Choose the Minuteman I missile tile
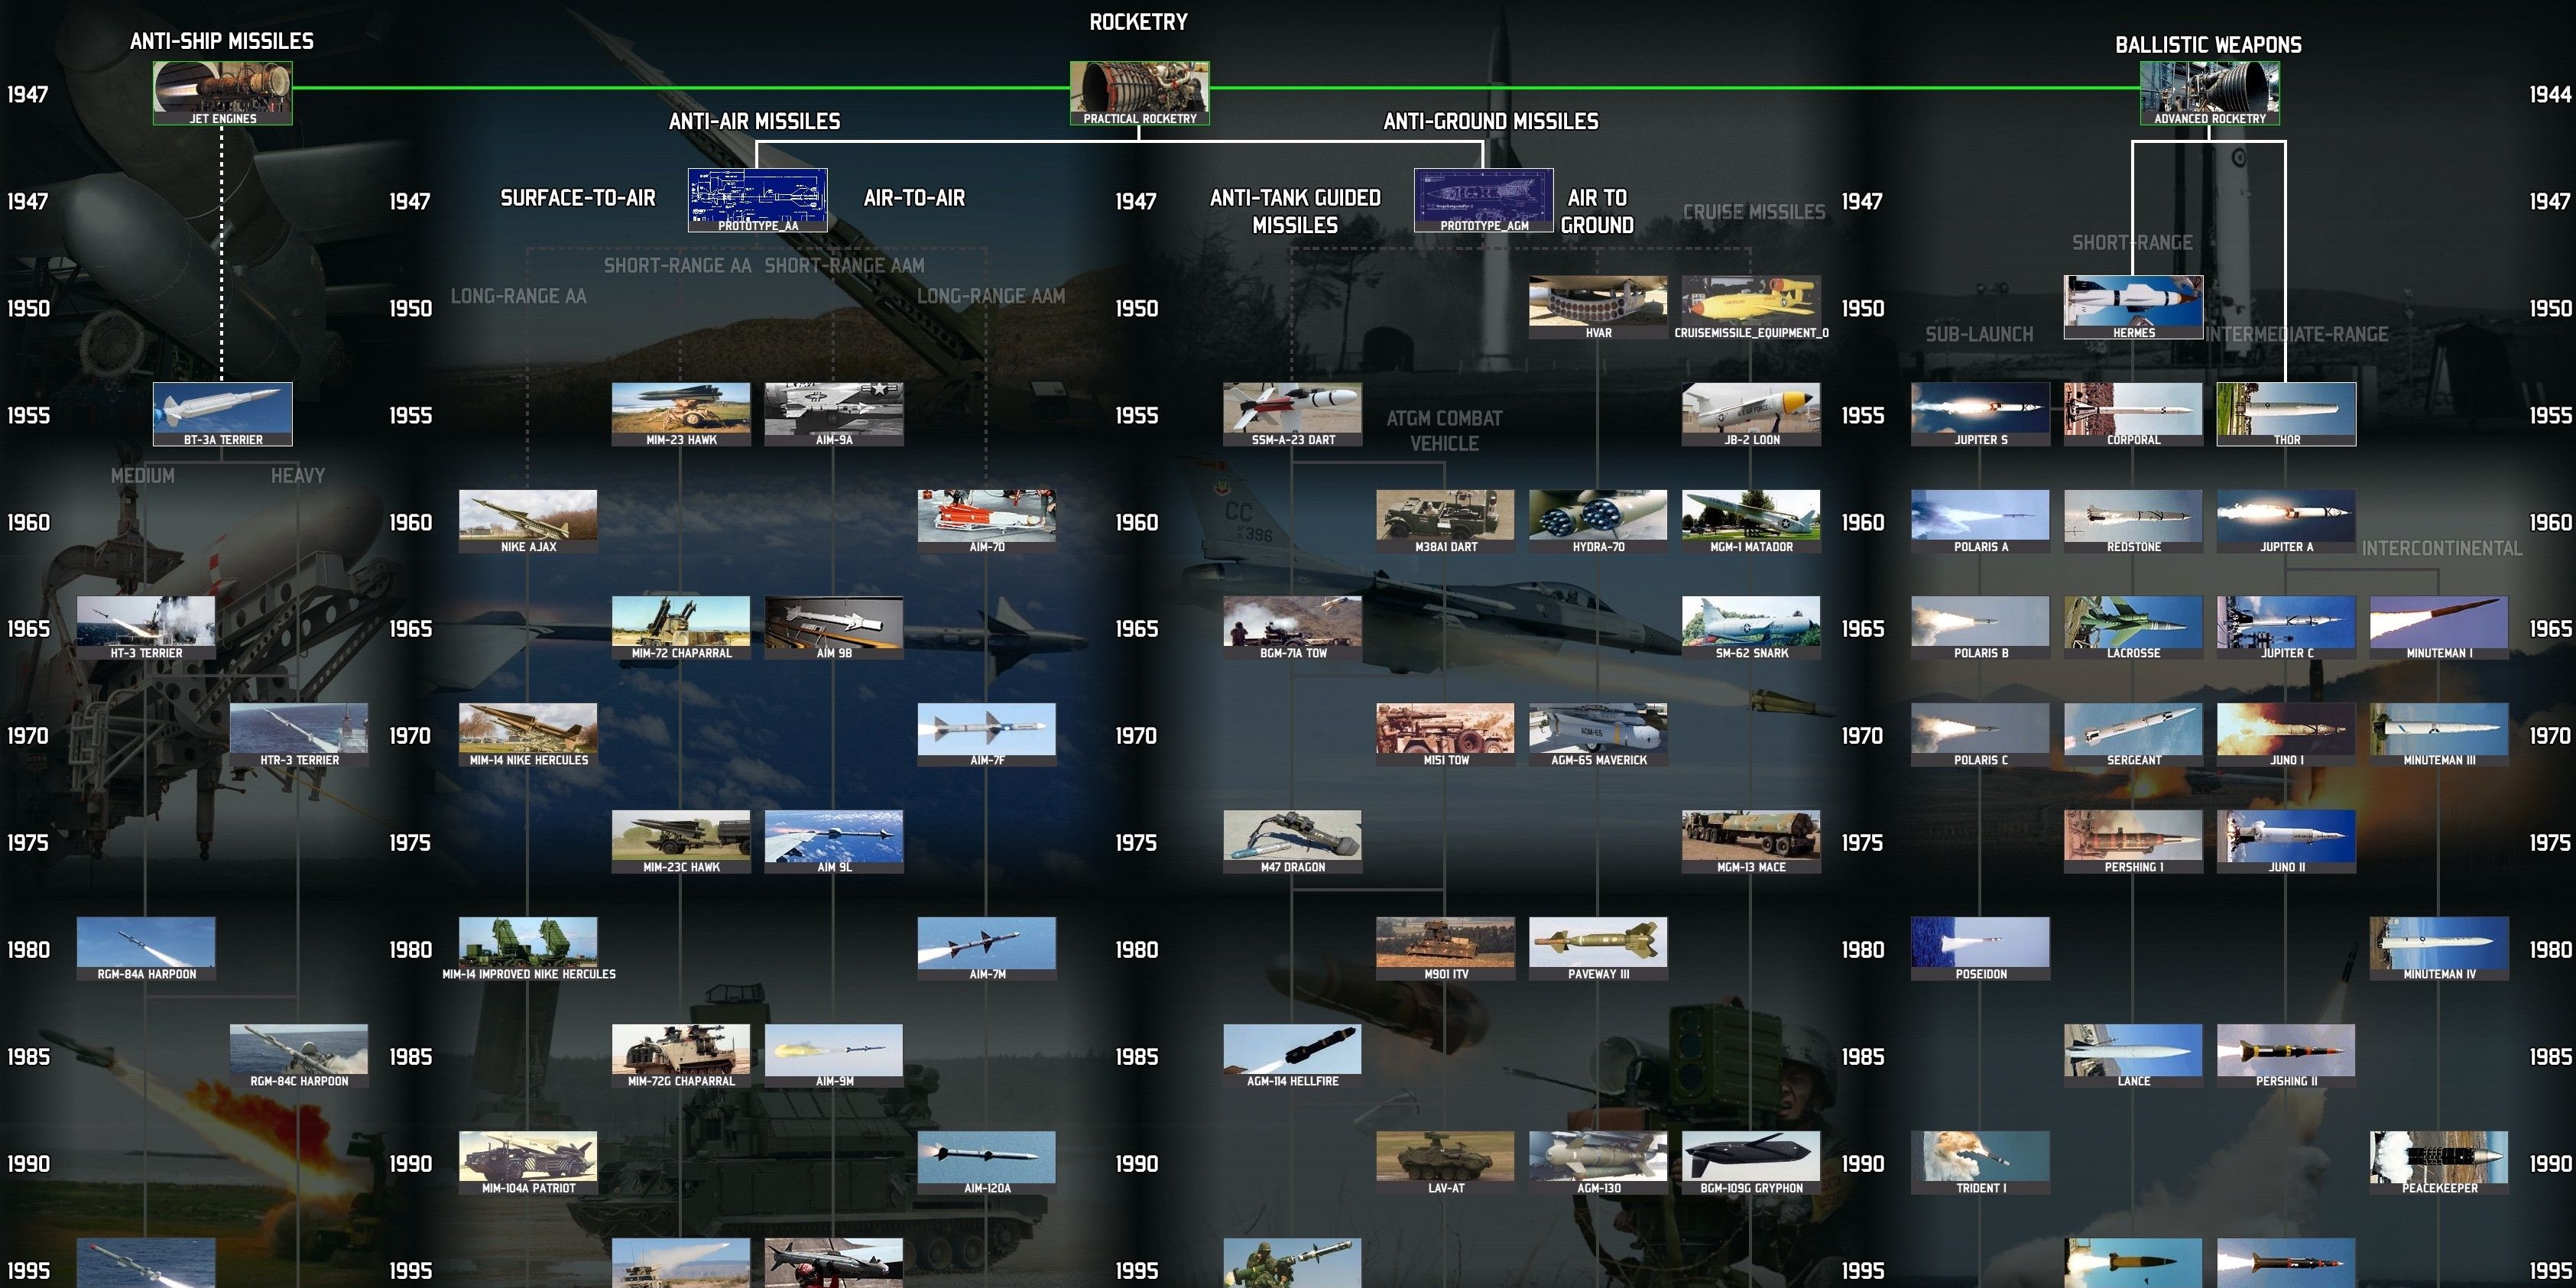This screenshot has width=2576, height=1288. coord(2439,627)
